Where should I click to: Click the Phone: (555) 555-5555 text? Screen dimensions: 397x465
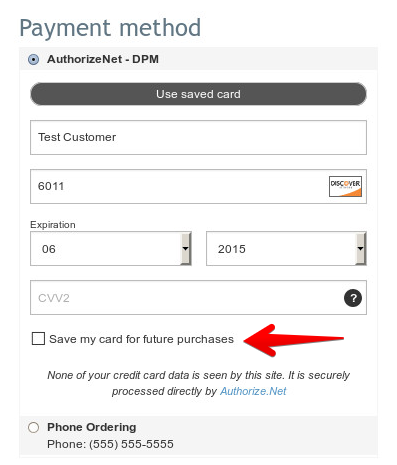point(110,444)
